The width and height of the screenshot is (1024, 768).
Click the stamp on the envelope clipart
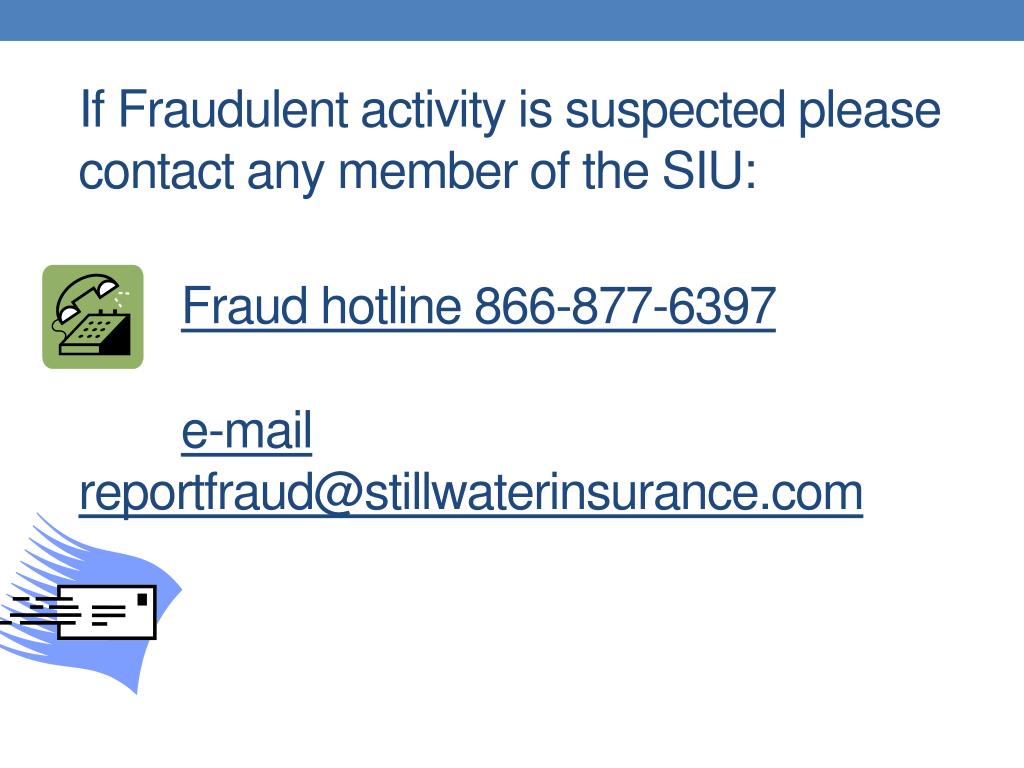142,598
